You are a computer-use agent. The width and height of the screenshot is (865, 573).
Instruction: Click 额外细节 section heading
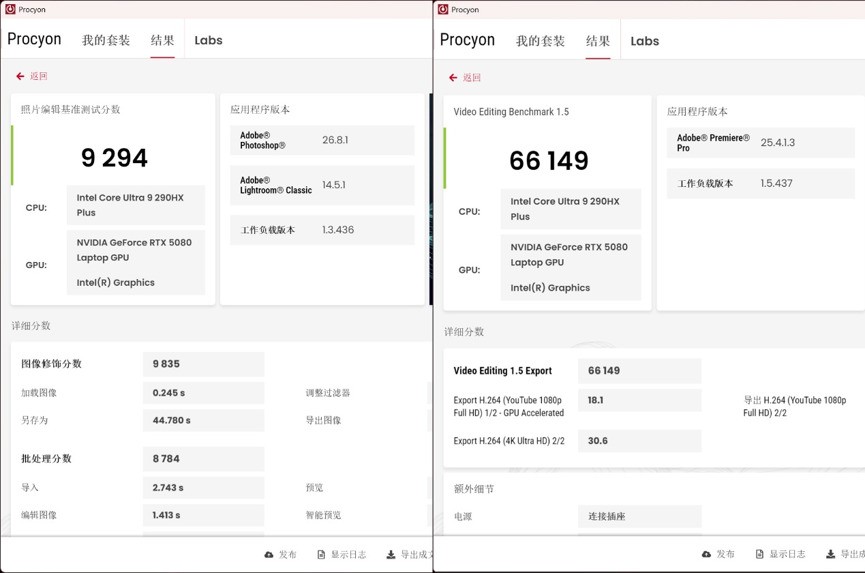474,489
